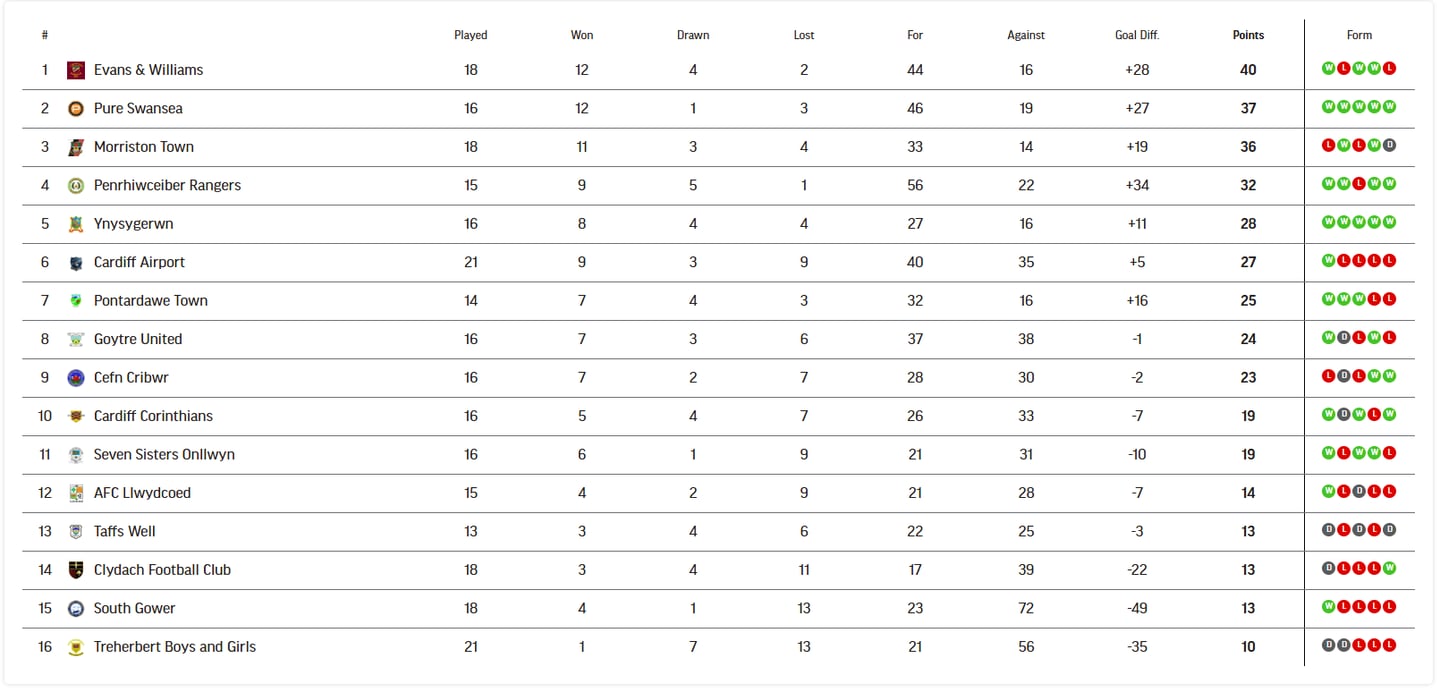The height and width of the screenshot is (690, 1440).
Task: Click the Cefn Cribwr club badge
Action: point(76,378)
